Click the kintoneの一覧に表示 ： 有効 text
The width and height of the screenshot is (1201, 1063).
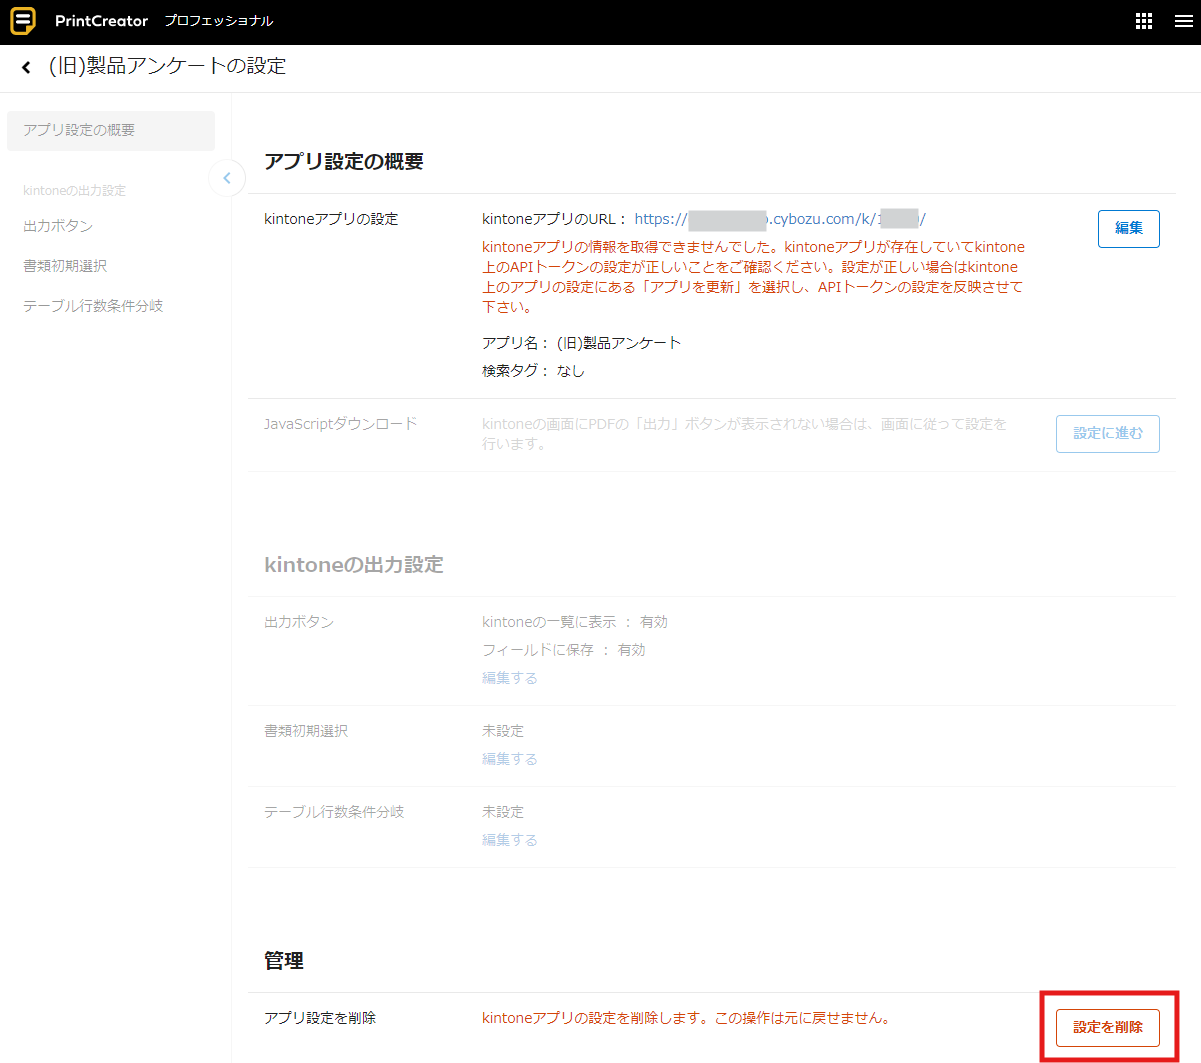click(575, 622)
